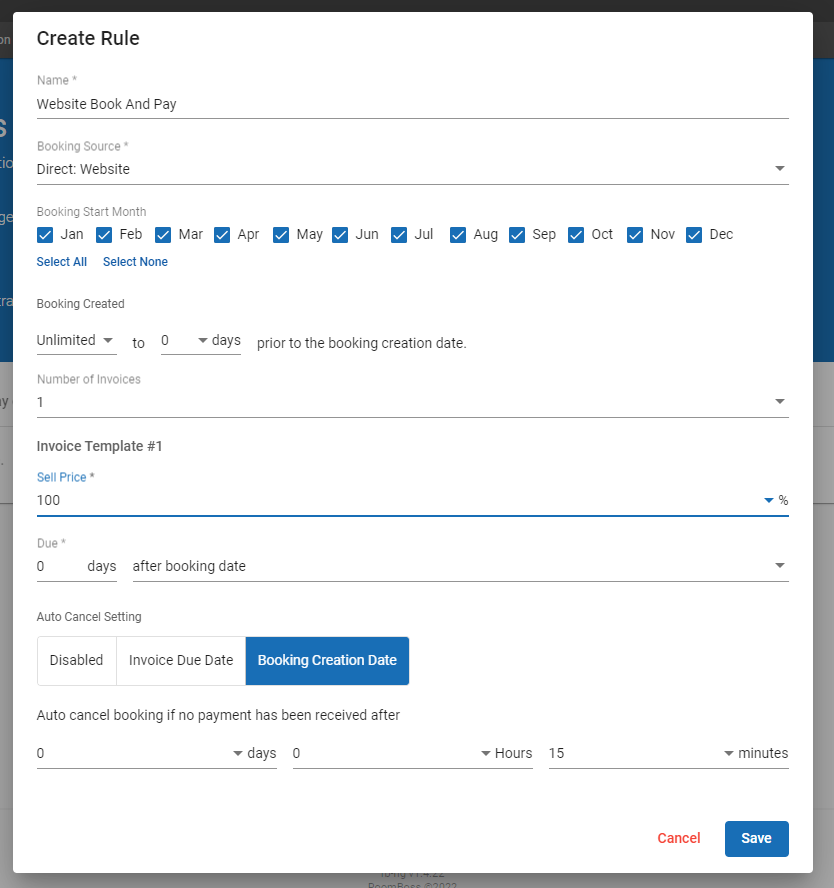Save the new rule
Screen dimensions: 834x888
point(756,839)
